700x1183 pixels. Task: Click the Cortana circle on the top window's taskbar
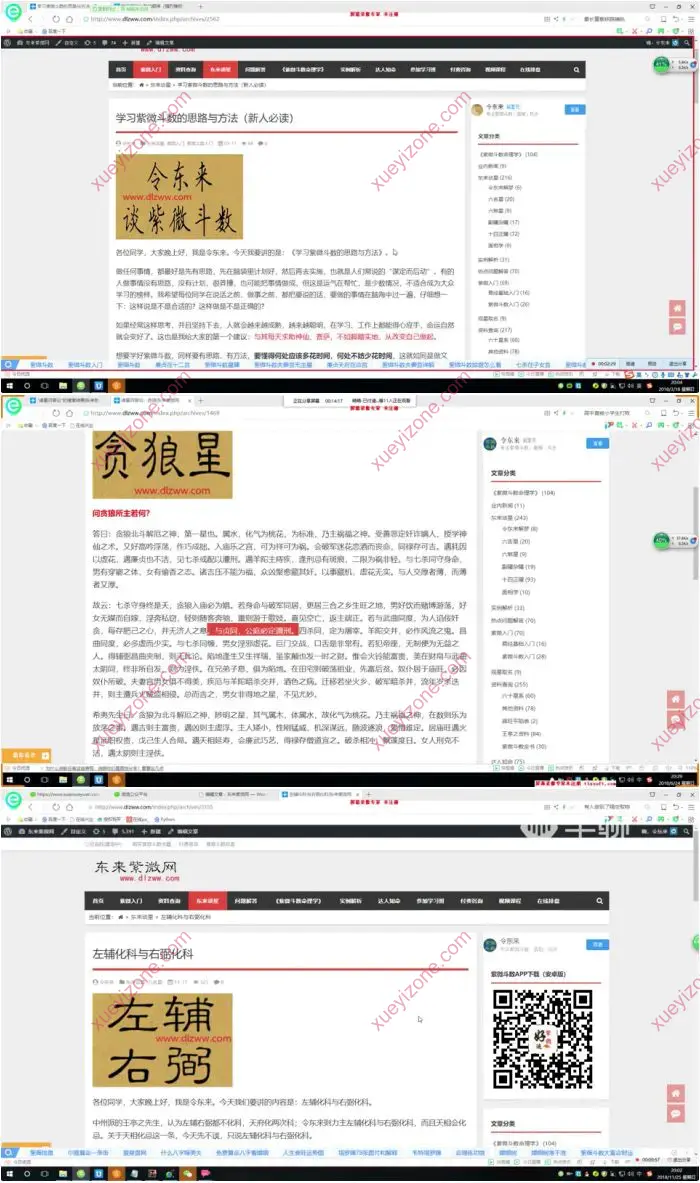click(27, 386)
